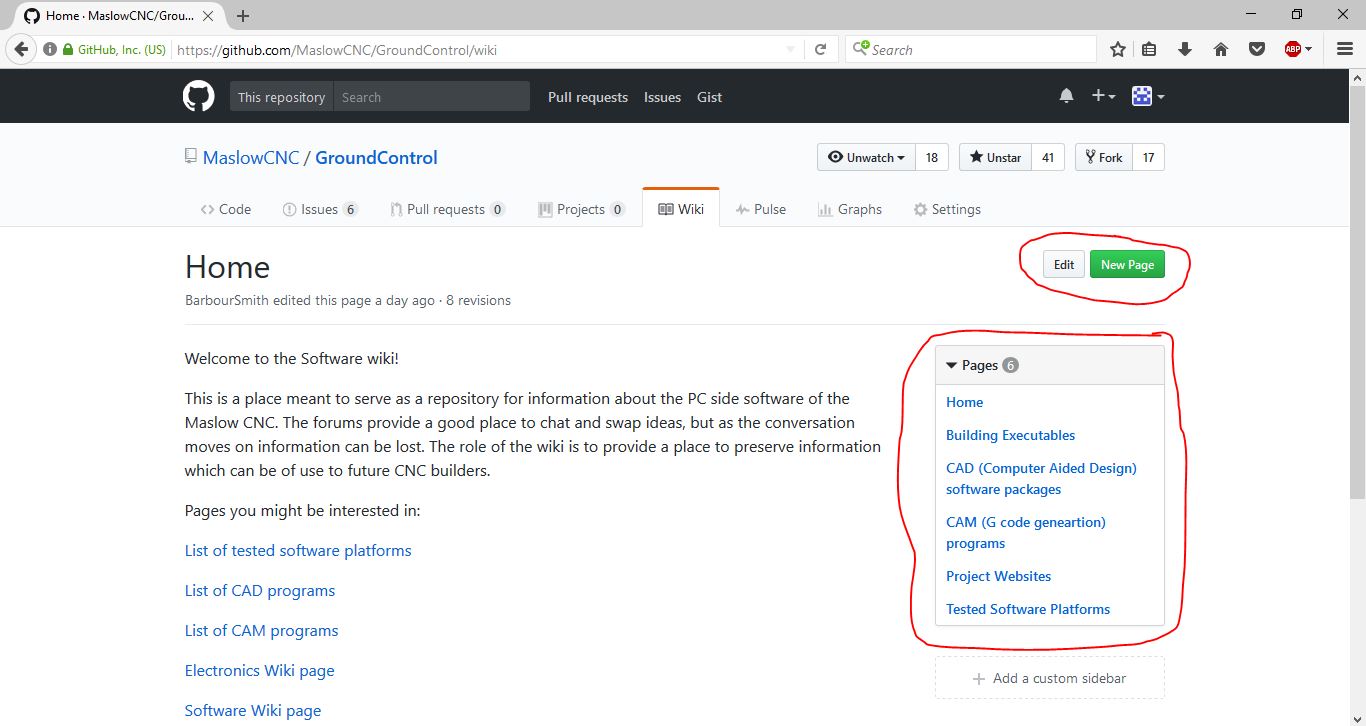Viewport: 1366px width, 726px height.
Task: Click the browser search box
Action: click(971, 49)
